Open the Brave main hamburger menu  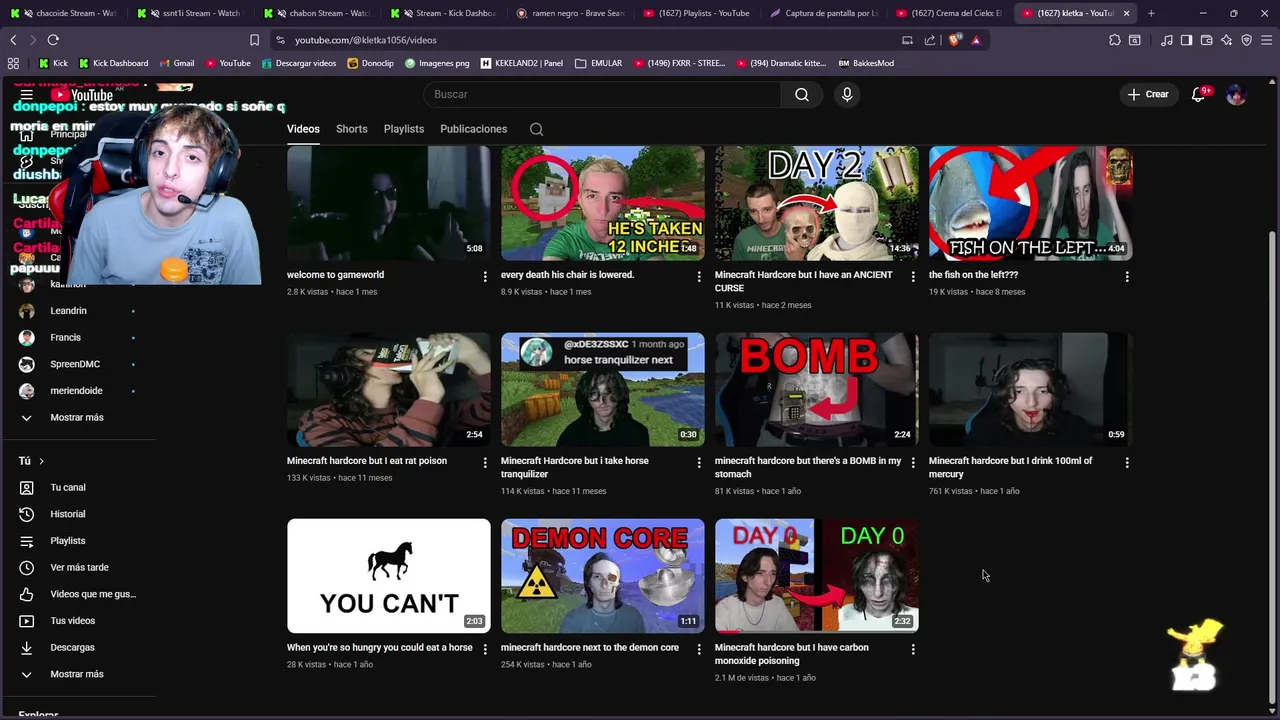coord(1267,40)
